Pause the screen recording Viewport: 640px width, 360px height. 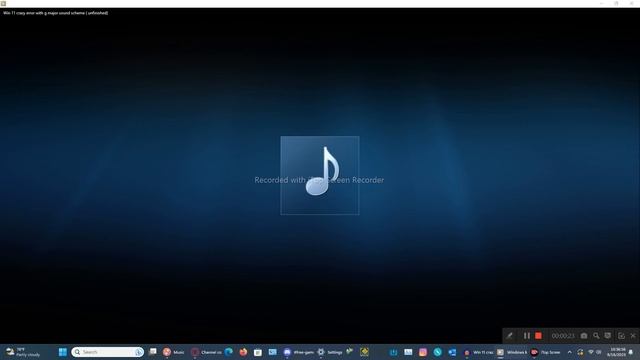[x=527, y=336]
